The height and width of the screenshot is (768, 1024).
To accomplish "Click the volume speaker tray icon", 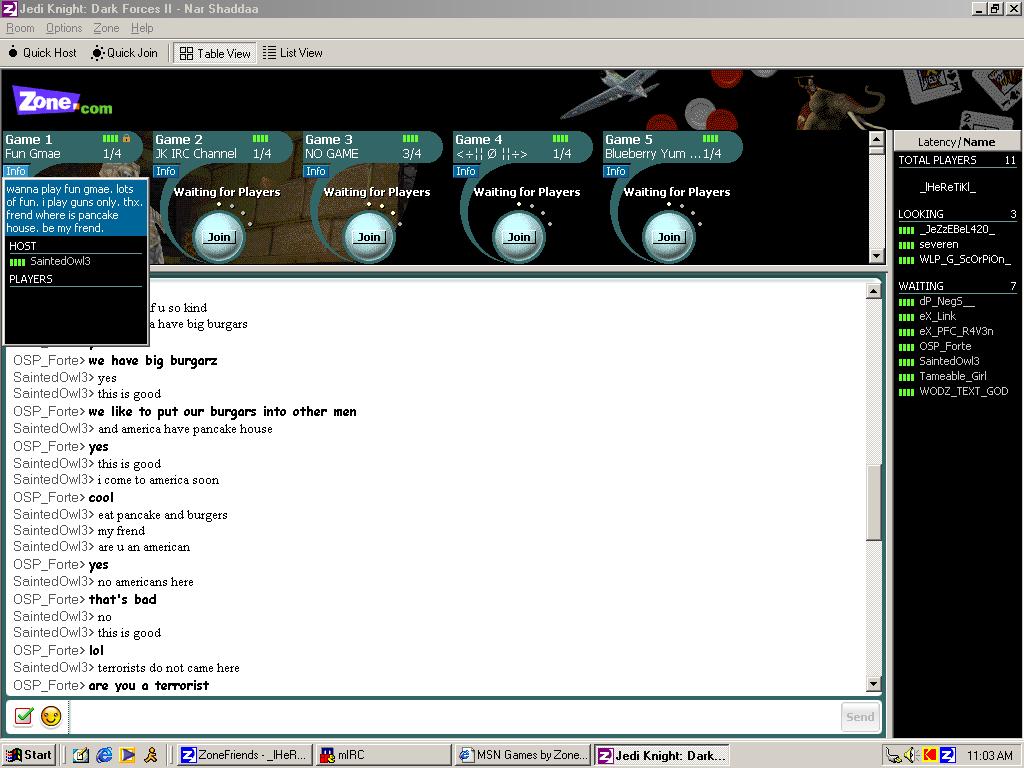I will click(x=911, y=756).
